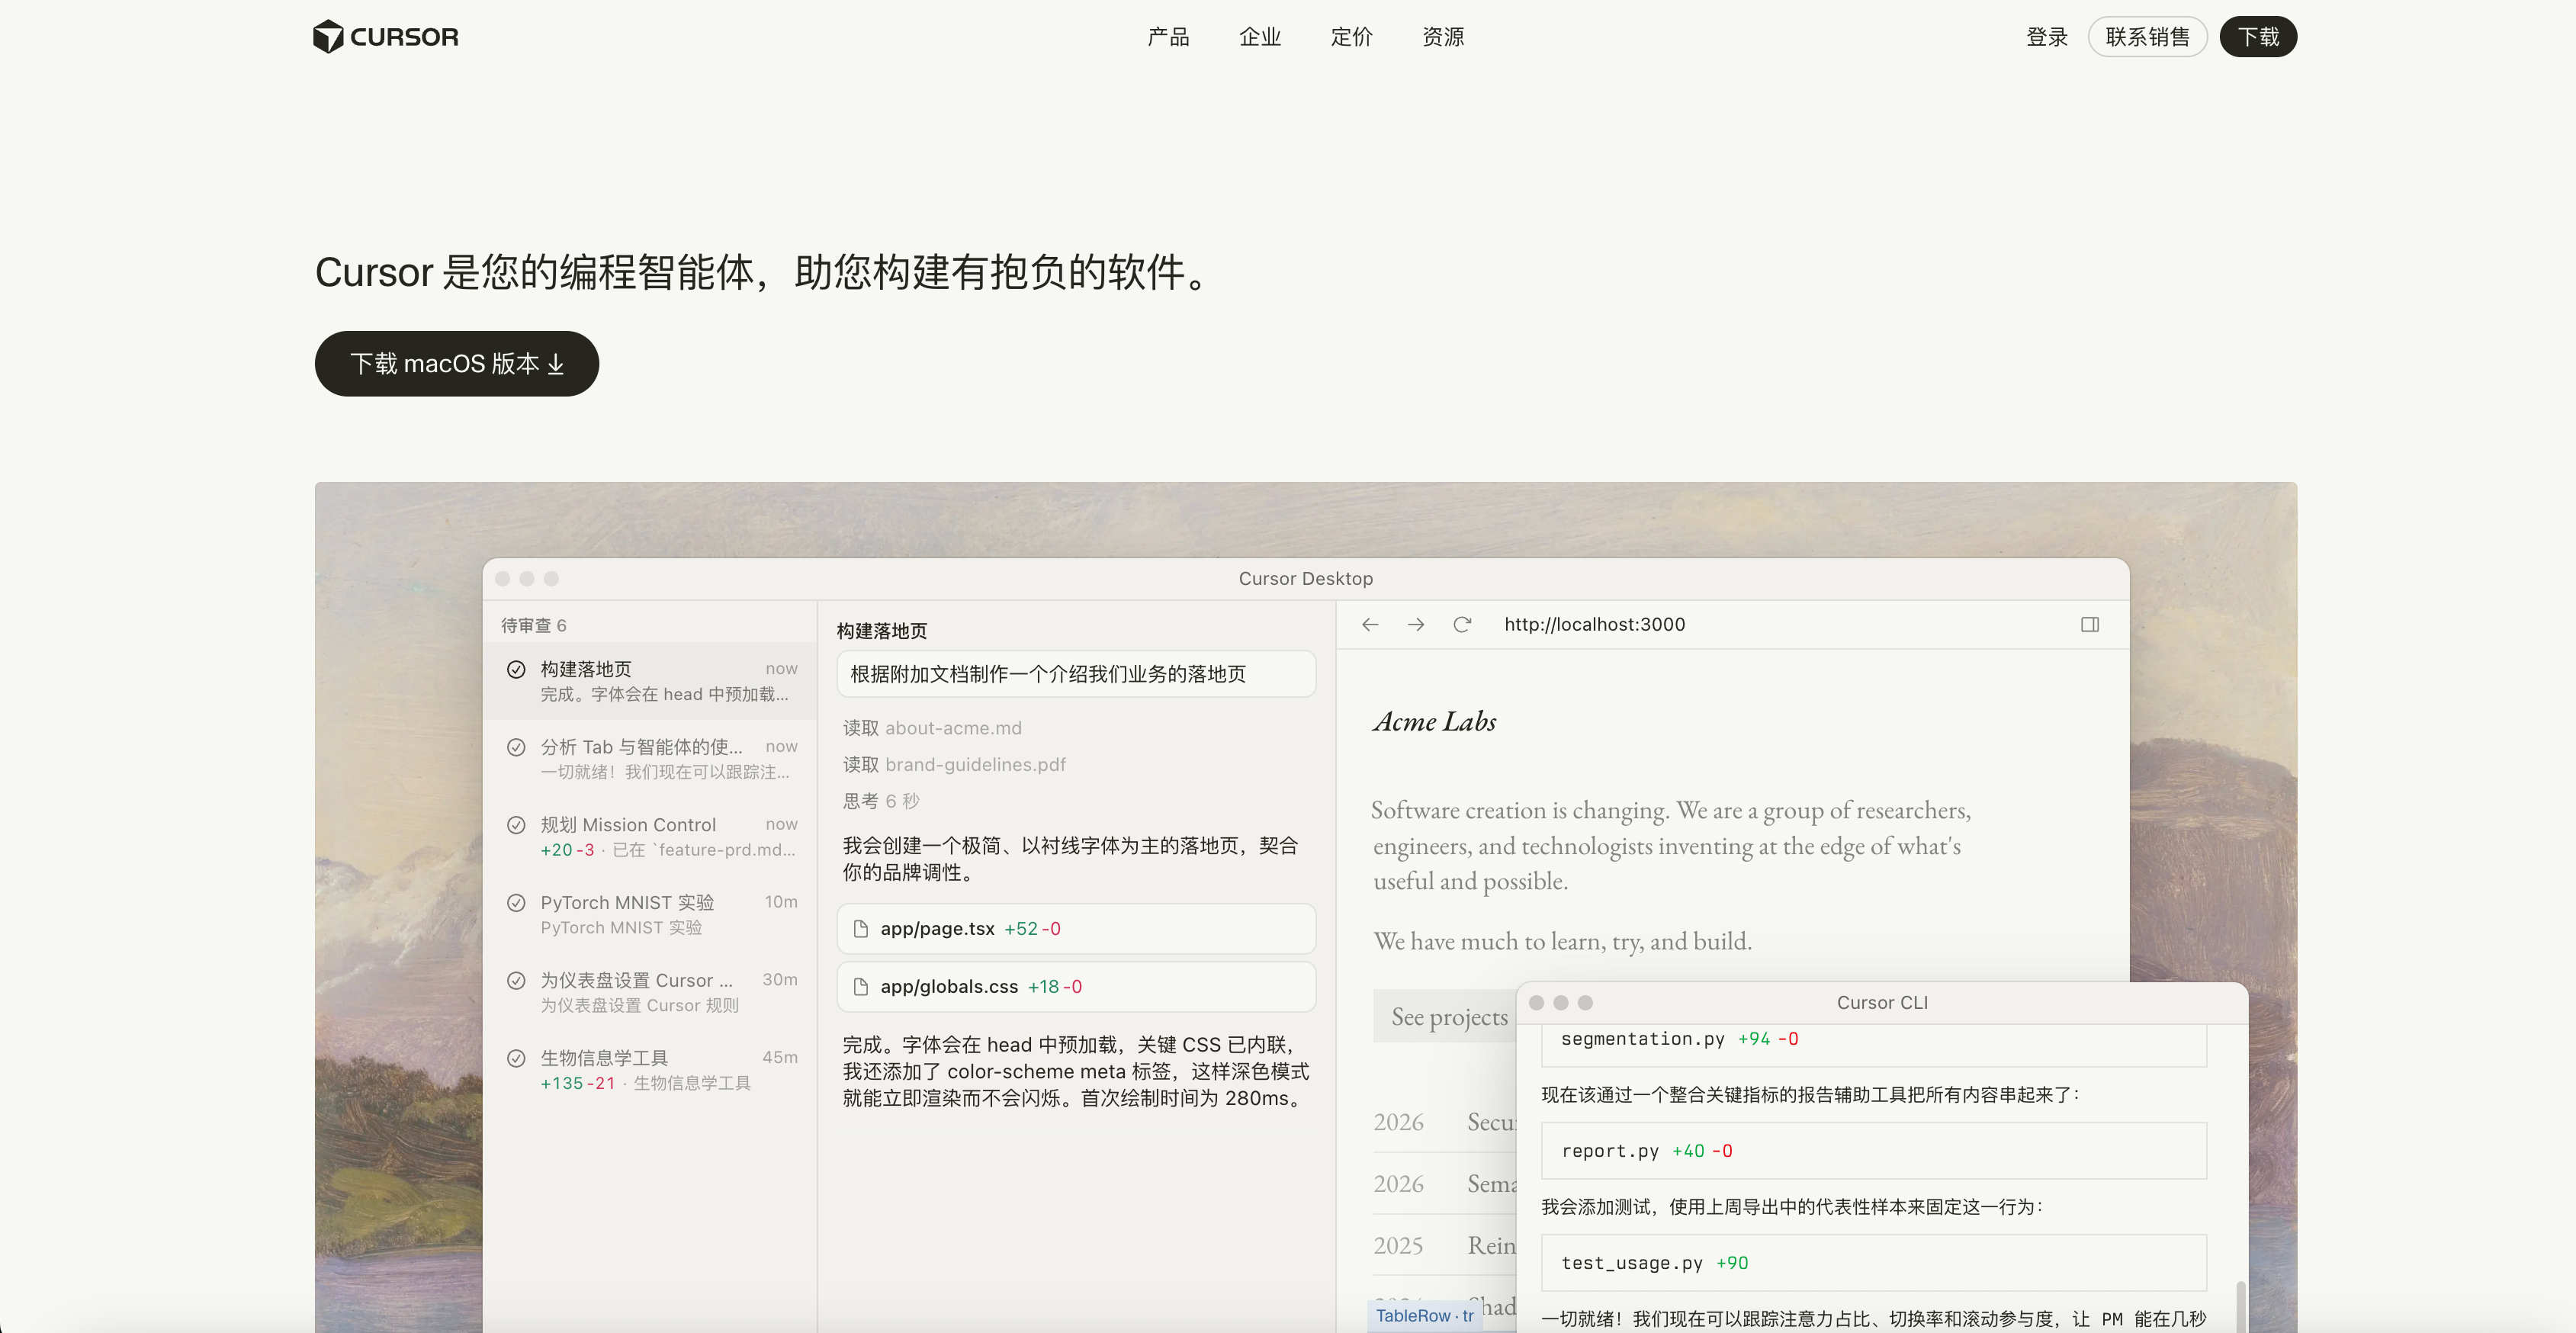Open the app/page.tsx file change card
2576x1333 pixels.
click(1076, 929)
